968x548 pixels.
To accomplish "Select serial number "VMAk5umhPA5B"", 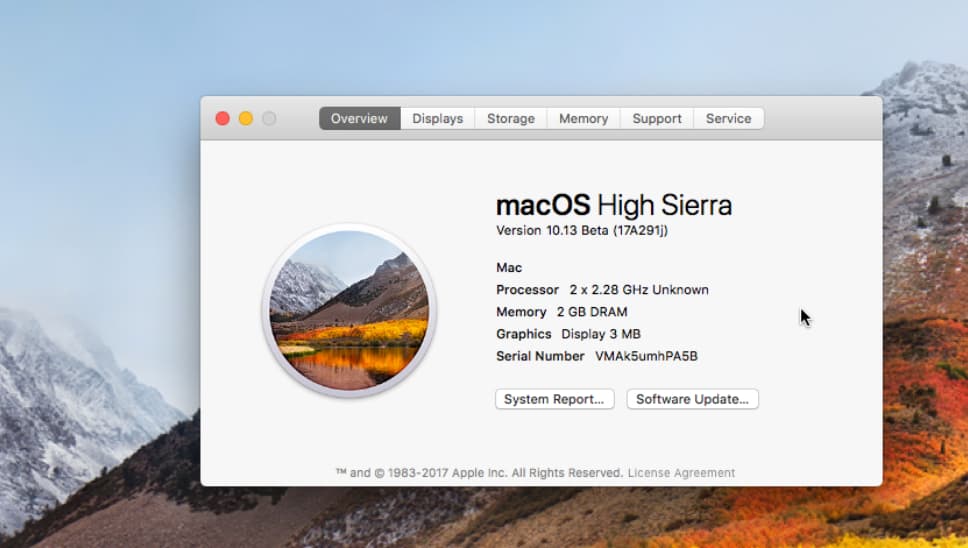I will [646, 356].
